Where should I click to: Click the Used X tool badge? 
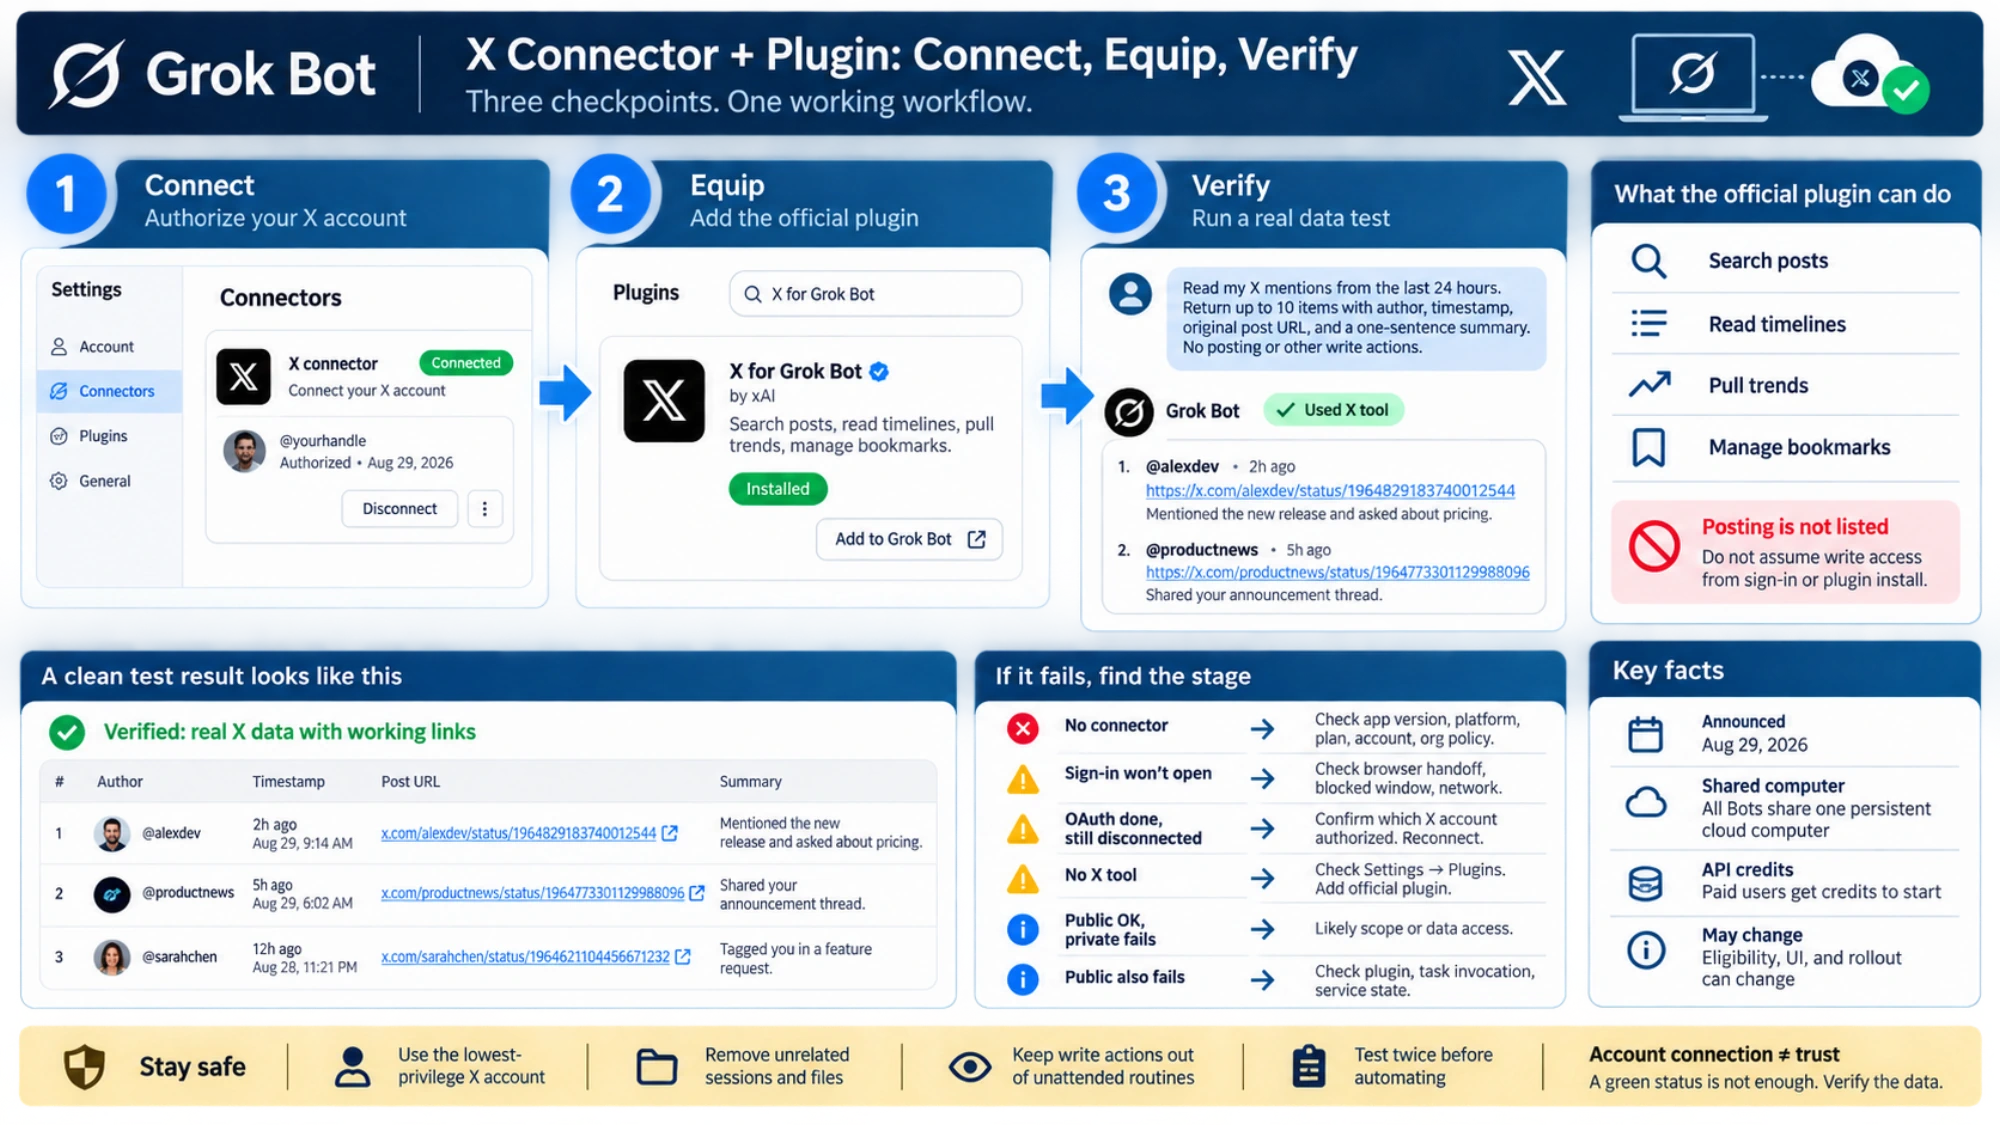[x=1334, y=410]
